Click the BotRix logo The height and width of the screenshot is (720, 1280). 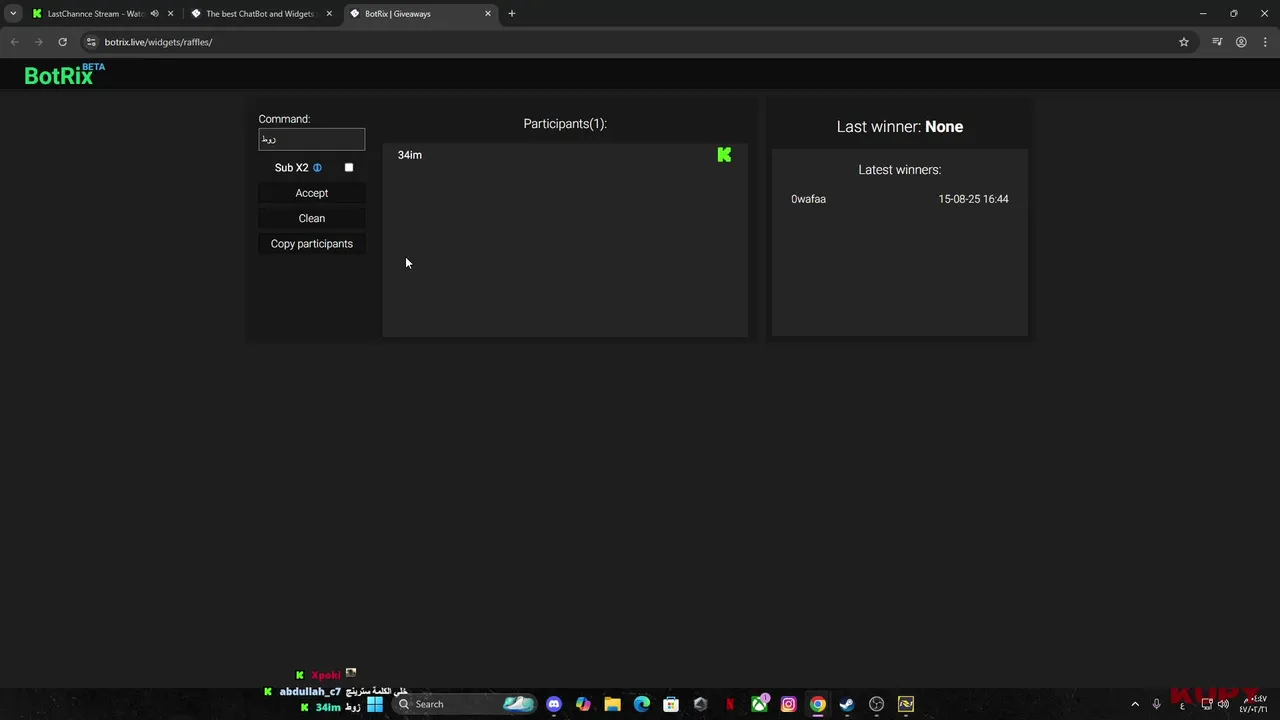click(64, 74)
